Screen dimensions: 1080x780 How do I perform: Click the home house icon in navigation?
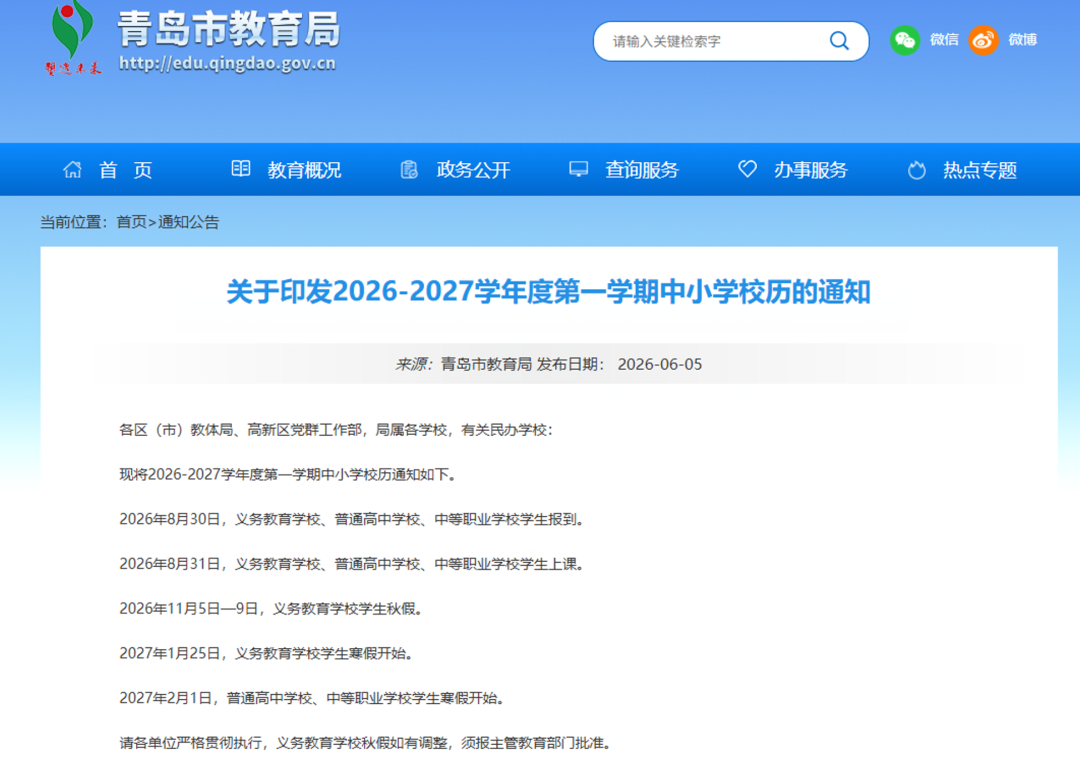72,169
